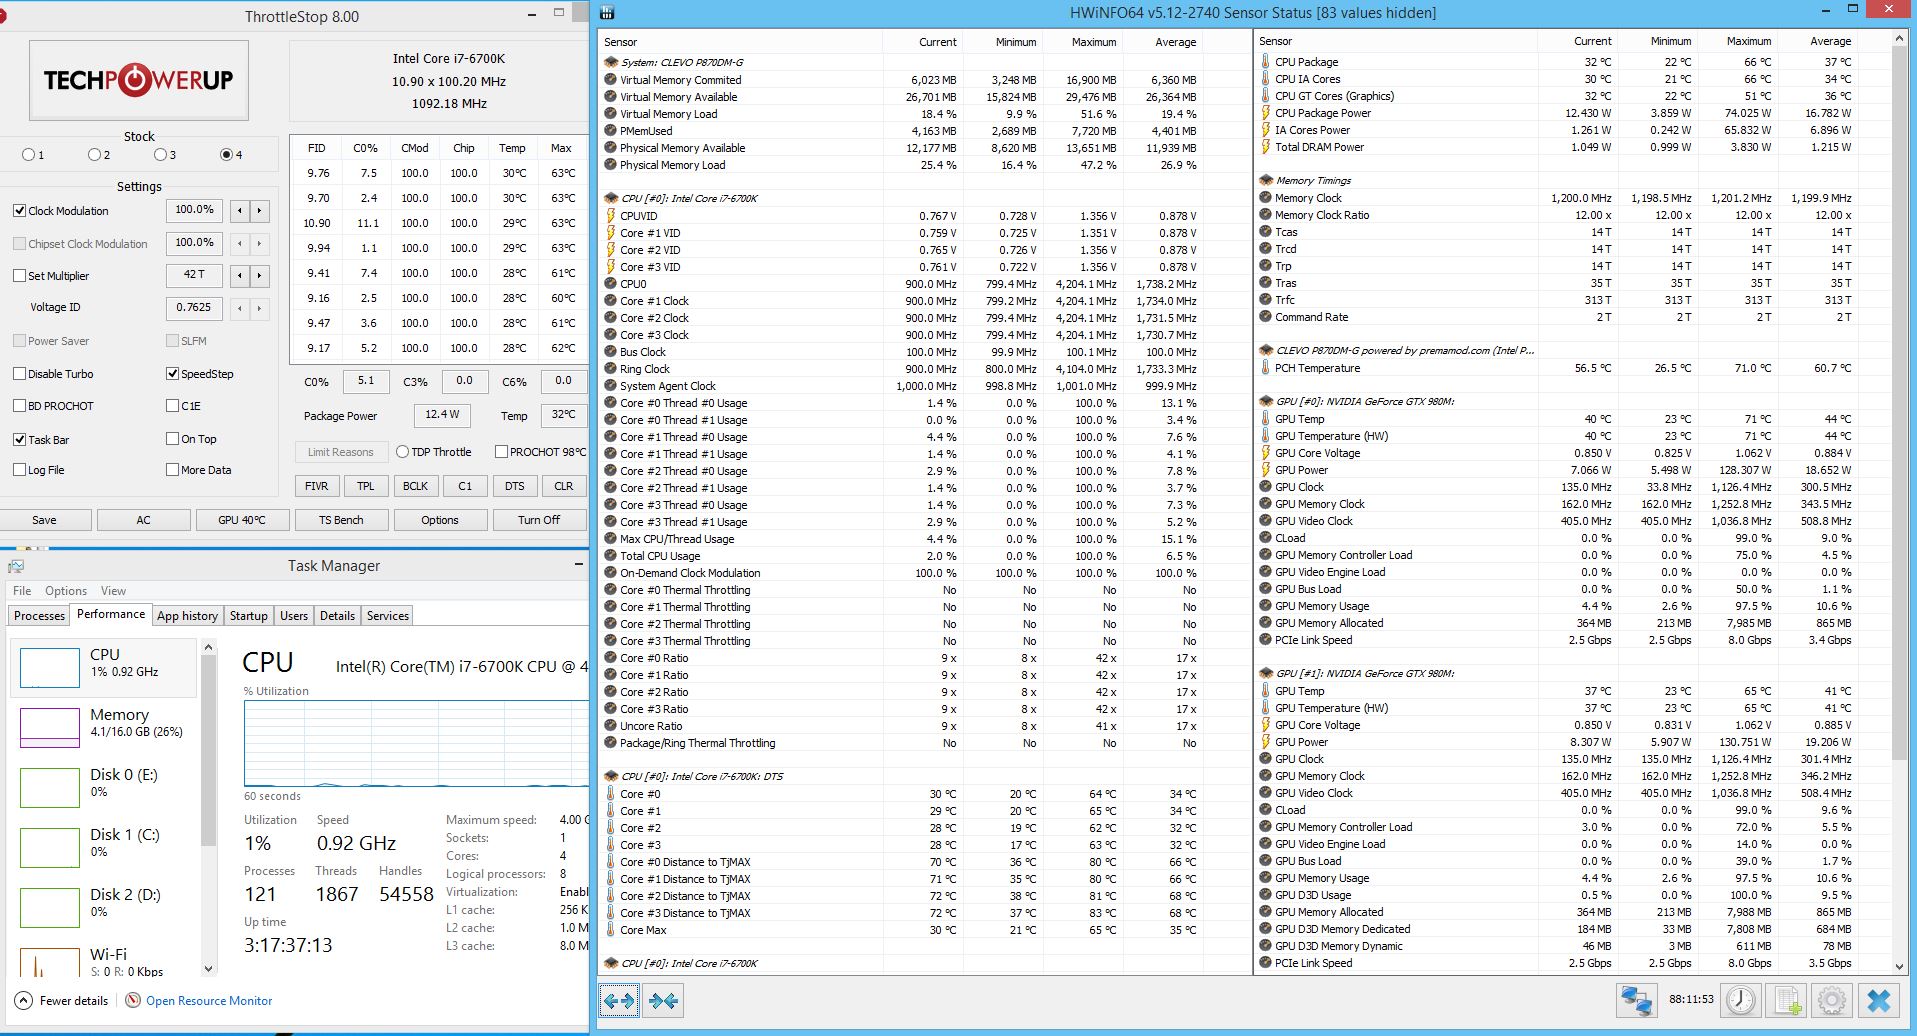Open HWiNFO sensor settings gear icon
The image size is (1917, 1036).
[x=1832, y=1000]
